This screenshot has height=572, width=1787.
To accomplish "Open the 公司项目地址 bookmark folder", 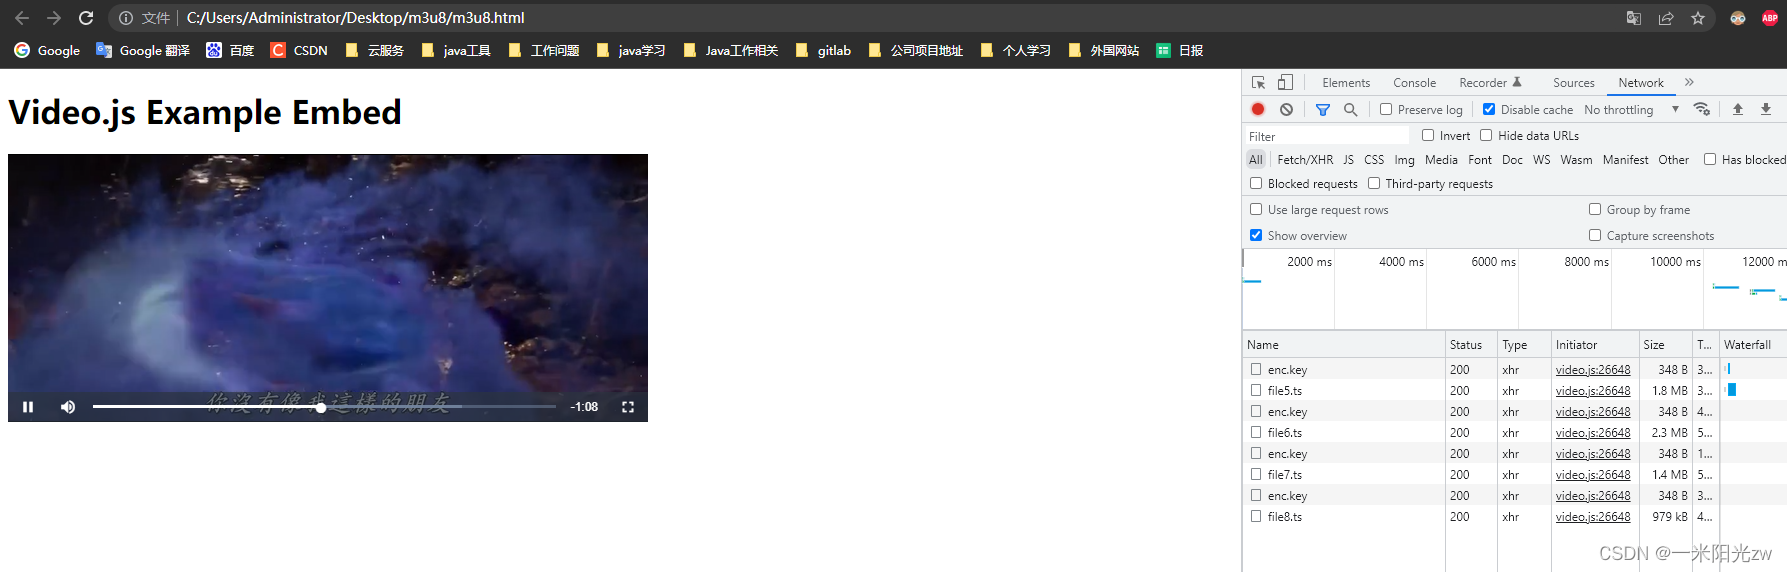I will pyautogui.click(x=916, y=50).
